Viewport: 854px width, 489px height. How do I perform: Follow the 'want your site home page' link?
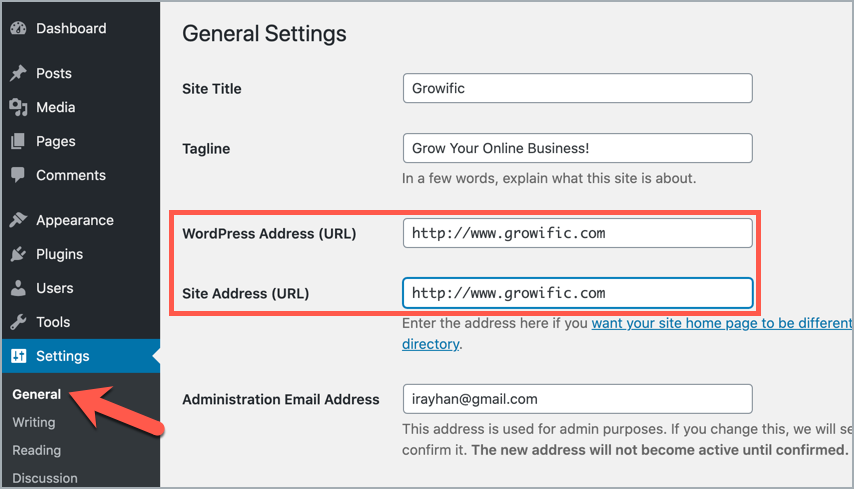point(722,323)
